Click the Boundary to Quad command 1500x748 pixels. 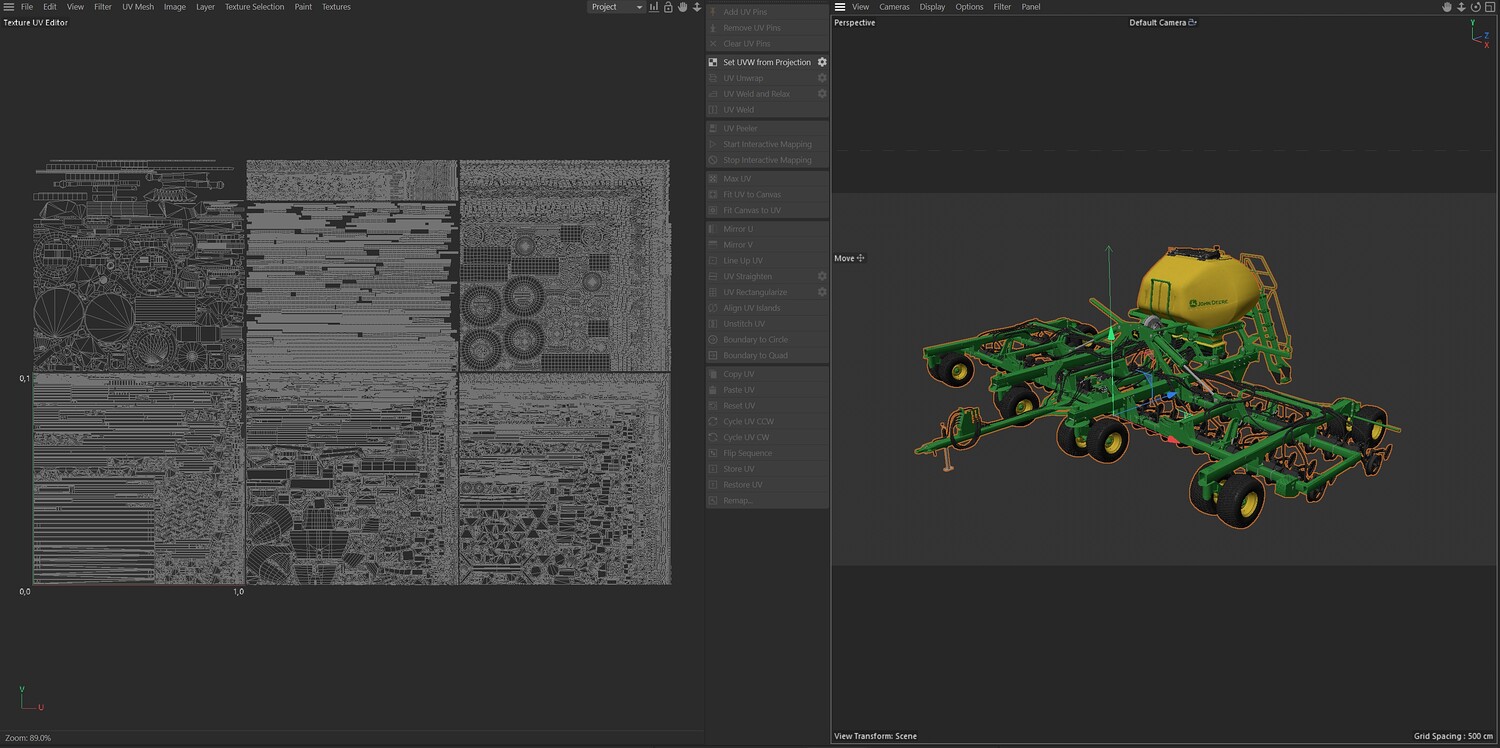tap(767, 355)
